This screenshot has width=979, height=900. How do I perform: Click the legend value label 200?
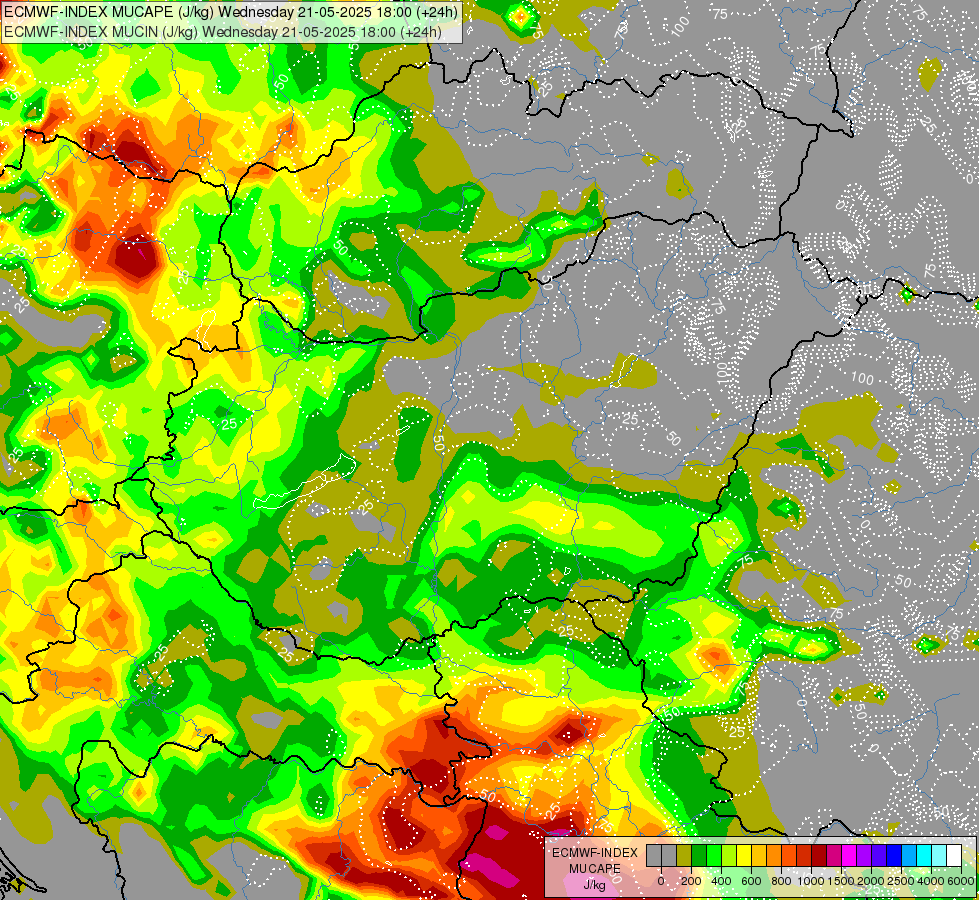(x=691, y=881)
